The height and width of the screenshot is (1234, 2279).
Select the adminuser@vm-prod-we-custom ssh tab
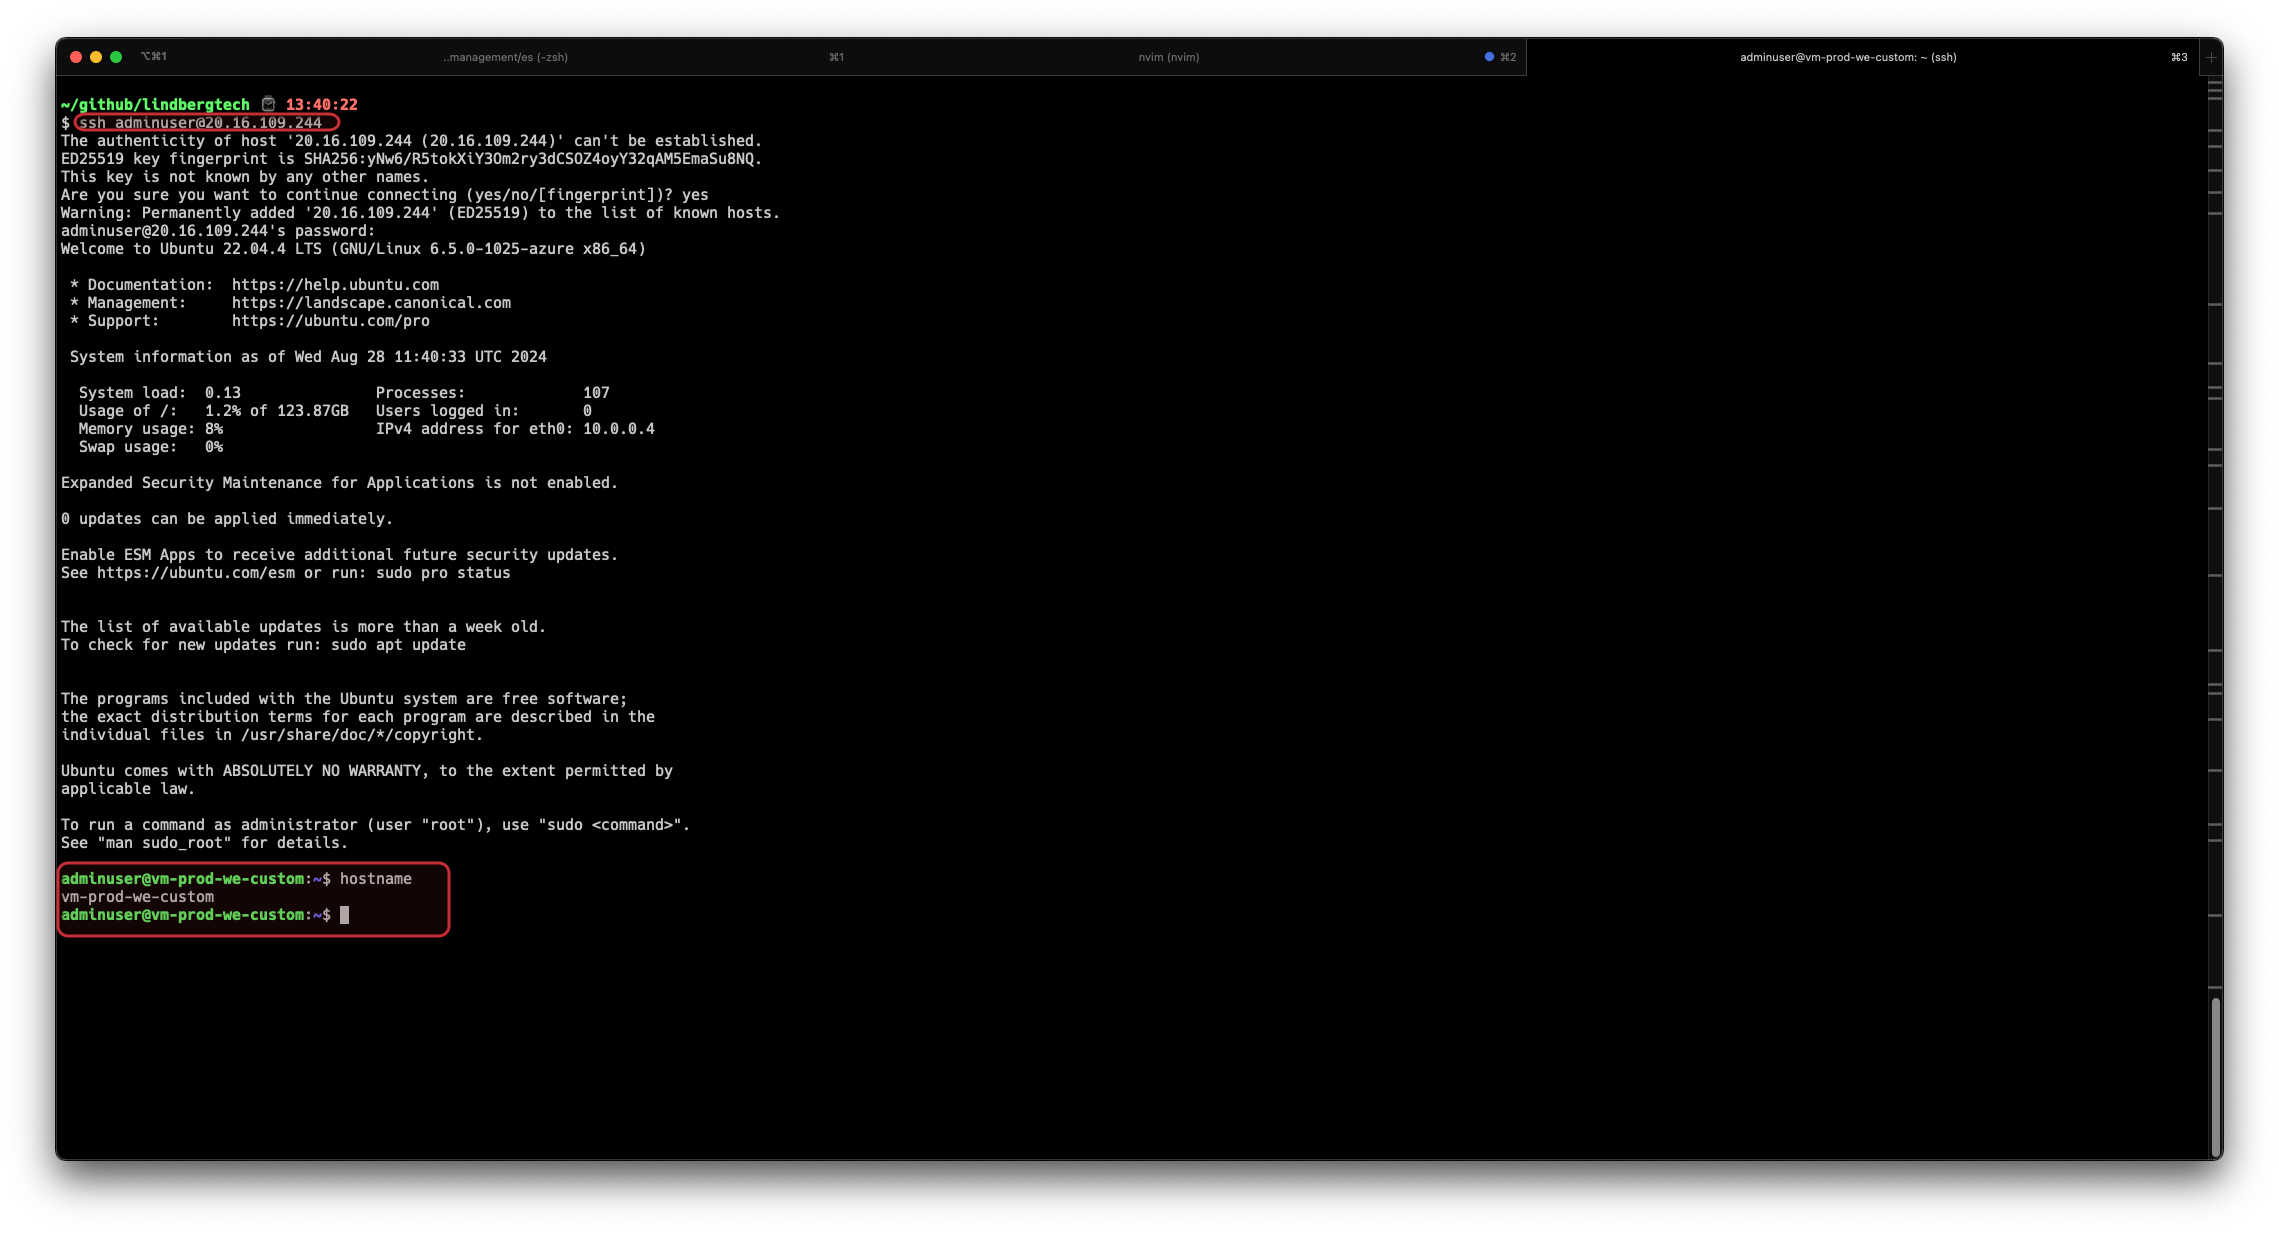pos(1847,57)
